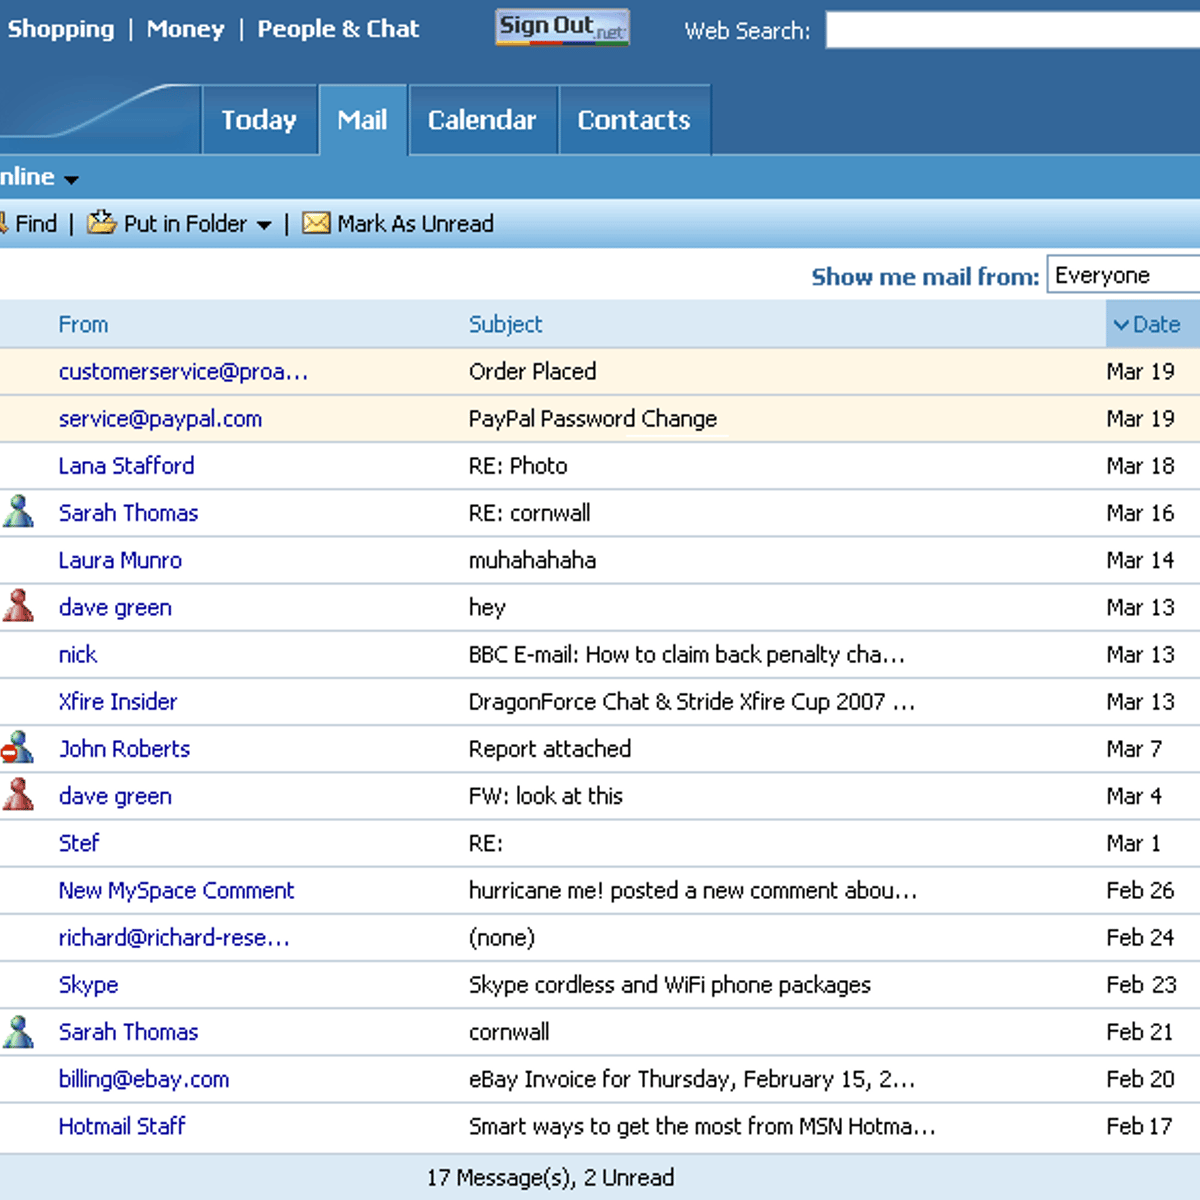This screenshot has width=1200, height=1200.
Task: Go to the Shopping link
Action: click(61, 29)
